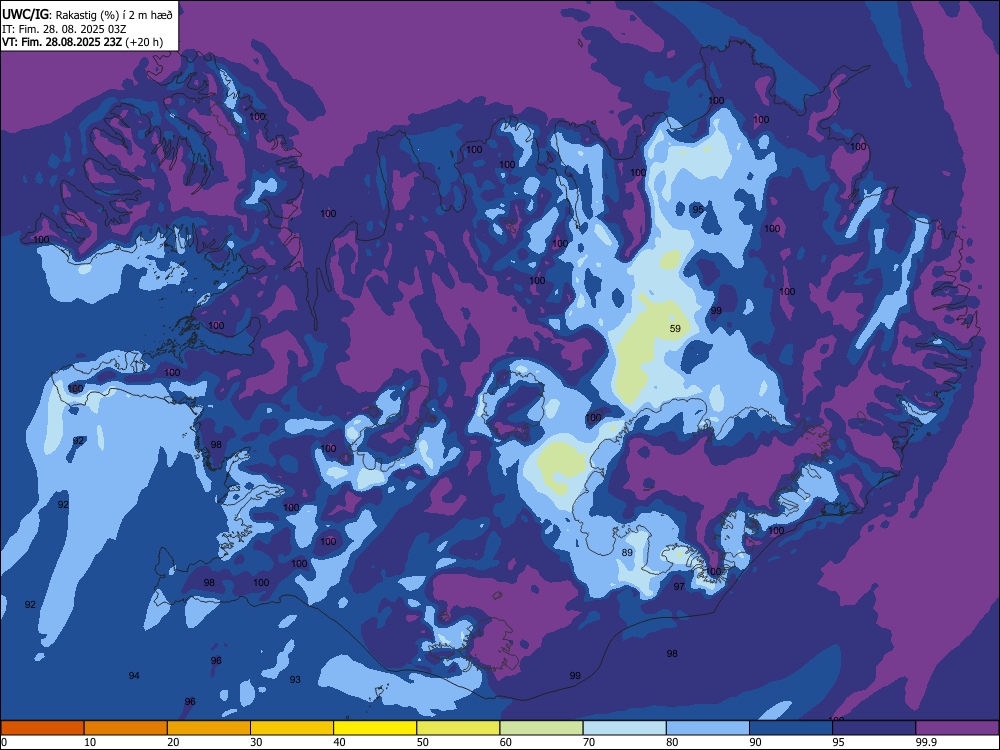1000x750 pixels.
Task: Click the '89' humidity value on the map
Action: pyautogui.click(x=627, y=552)
